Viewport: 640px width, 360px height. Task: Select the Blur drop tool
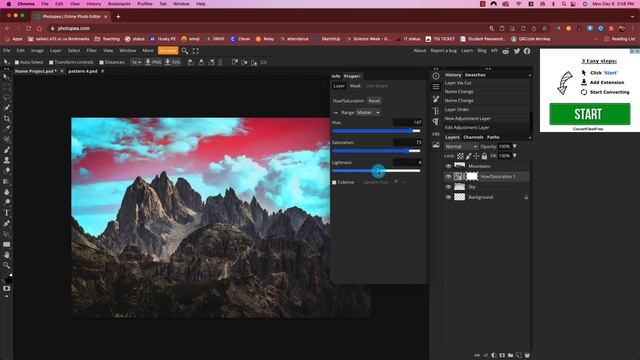pos(7,192)
